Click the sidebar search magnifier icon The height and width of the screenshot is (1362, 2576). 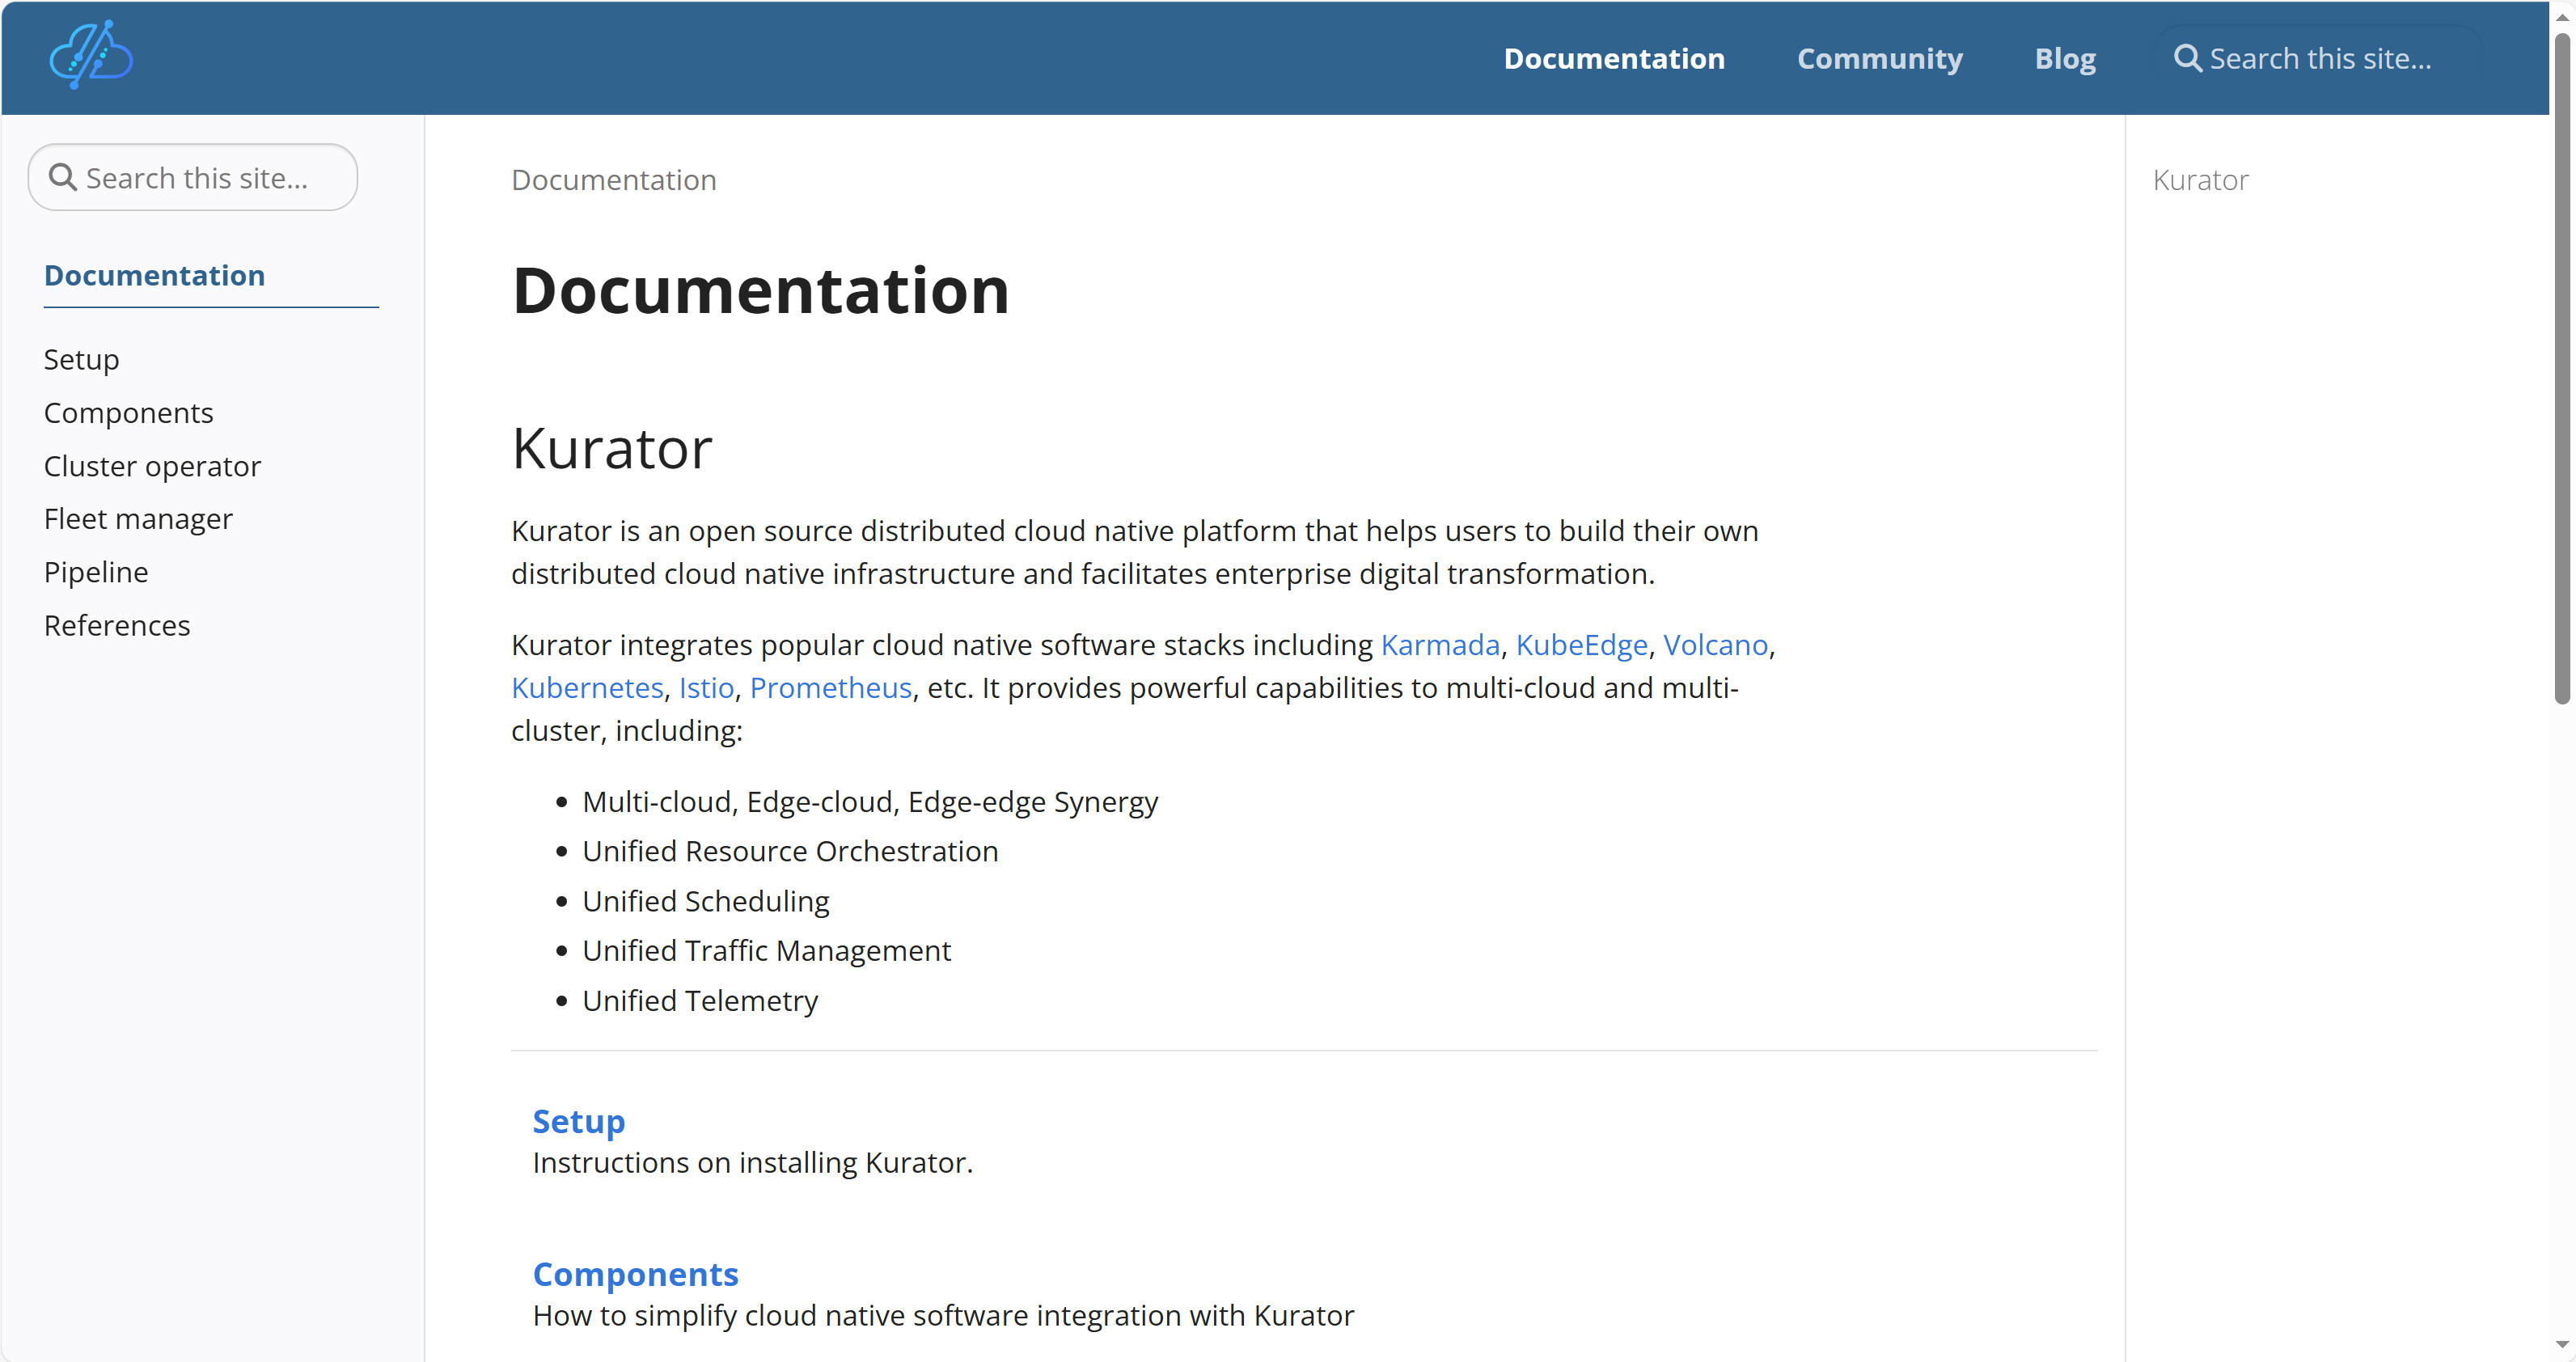[63, 177]
